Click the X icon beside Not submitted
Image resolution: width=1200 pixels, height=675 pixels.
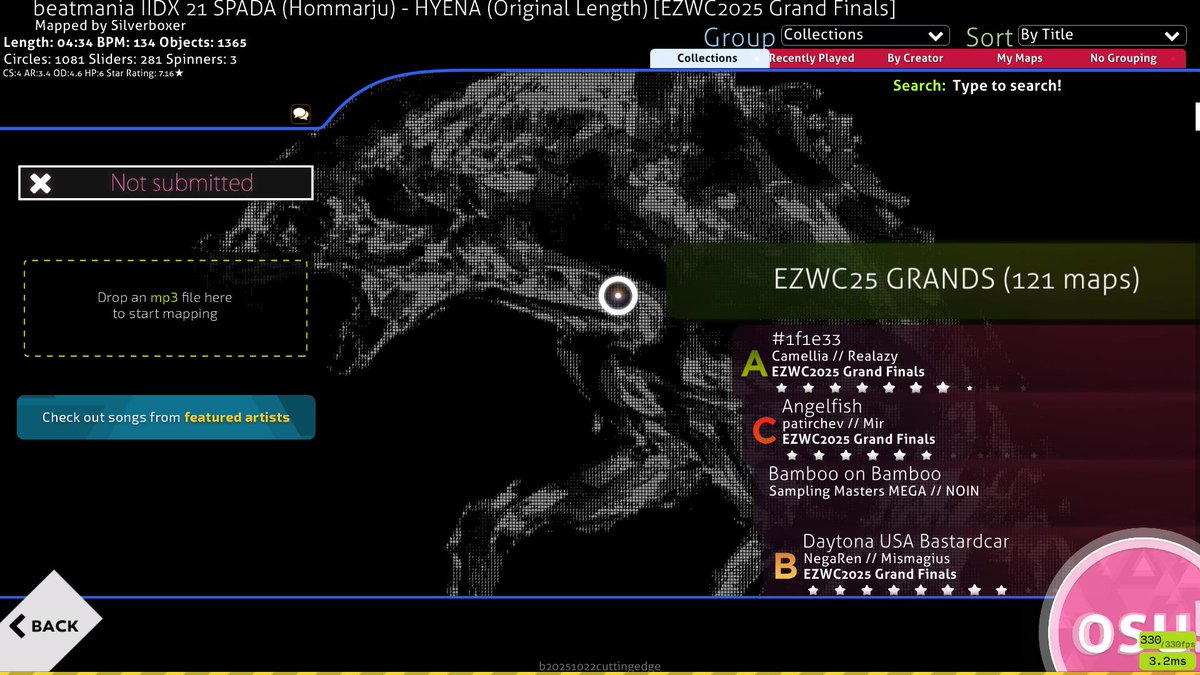pos(40,183)
